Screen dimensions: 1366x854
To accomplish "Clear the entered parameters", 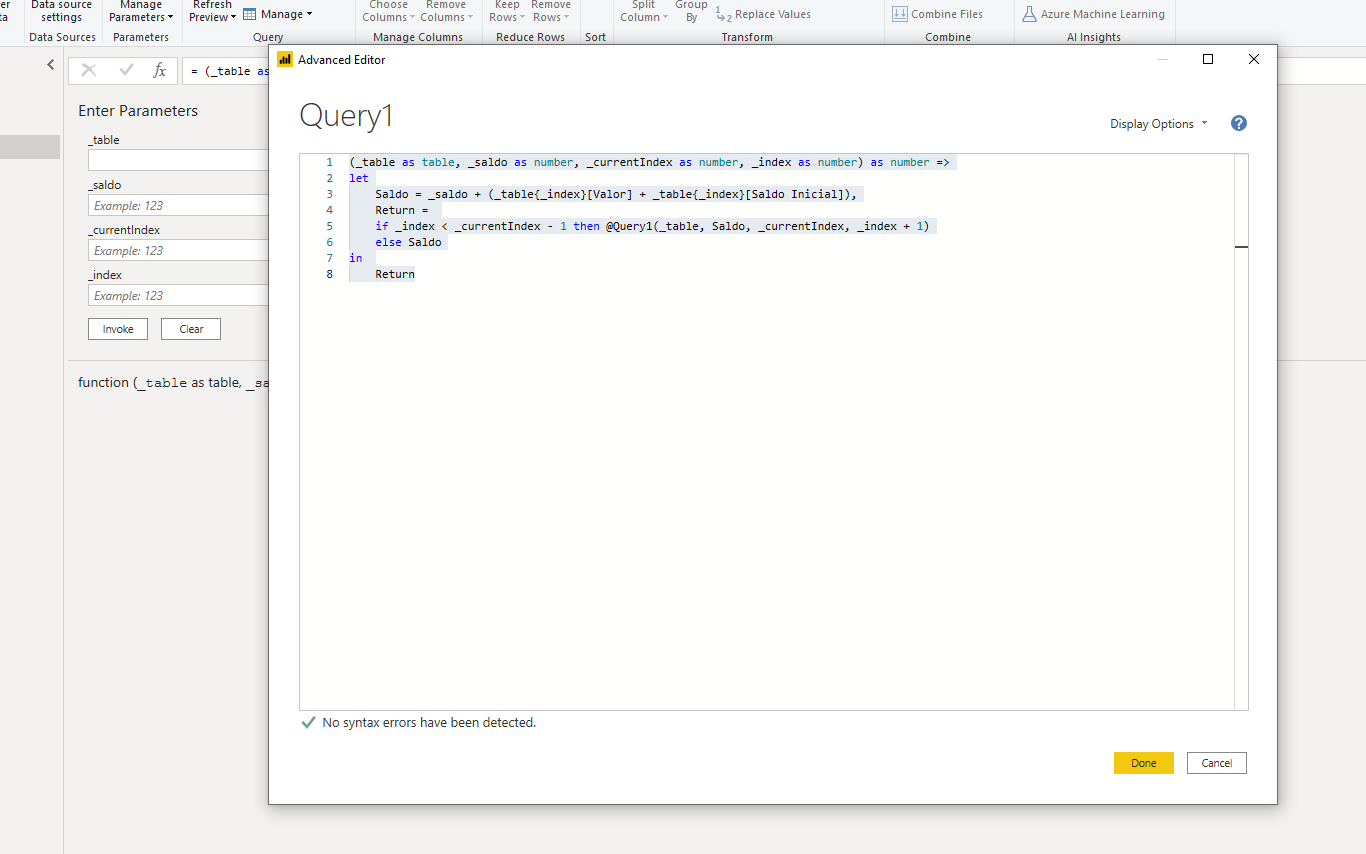I will (191, 329).
